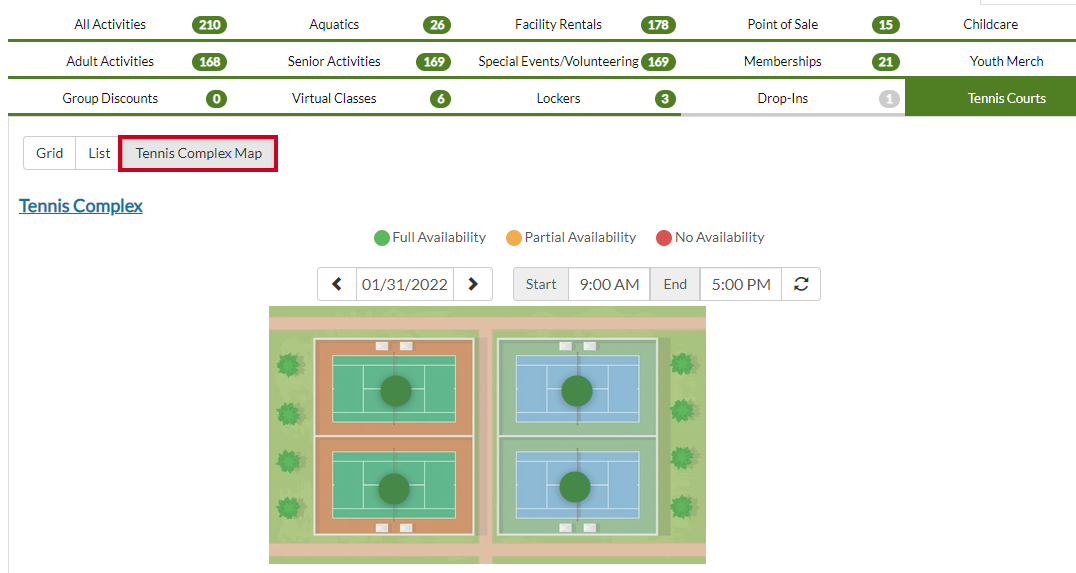Select the lower green court's availability dot

[394, 489]
